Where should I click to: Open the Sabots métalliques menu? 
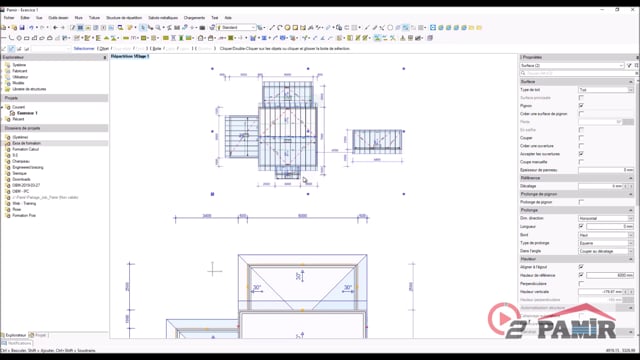163,18
